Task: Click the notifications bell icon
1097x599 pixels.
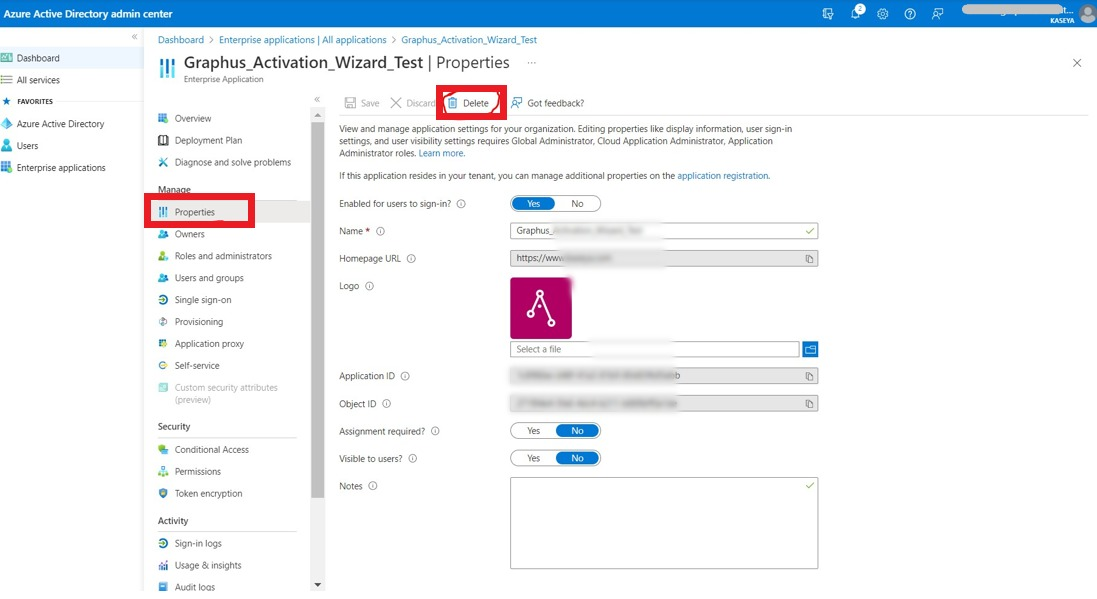Action: pyautogui.click(x=856, y=14)
